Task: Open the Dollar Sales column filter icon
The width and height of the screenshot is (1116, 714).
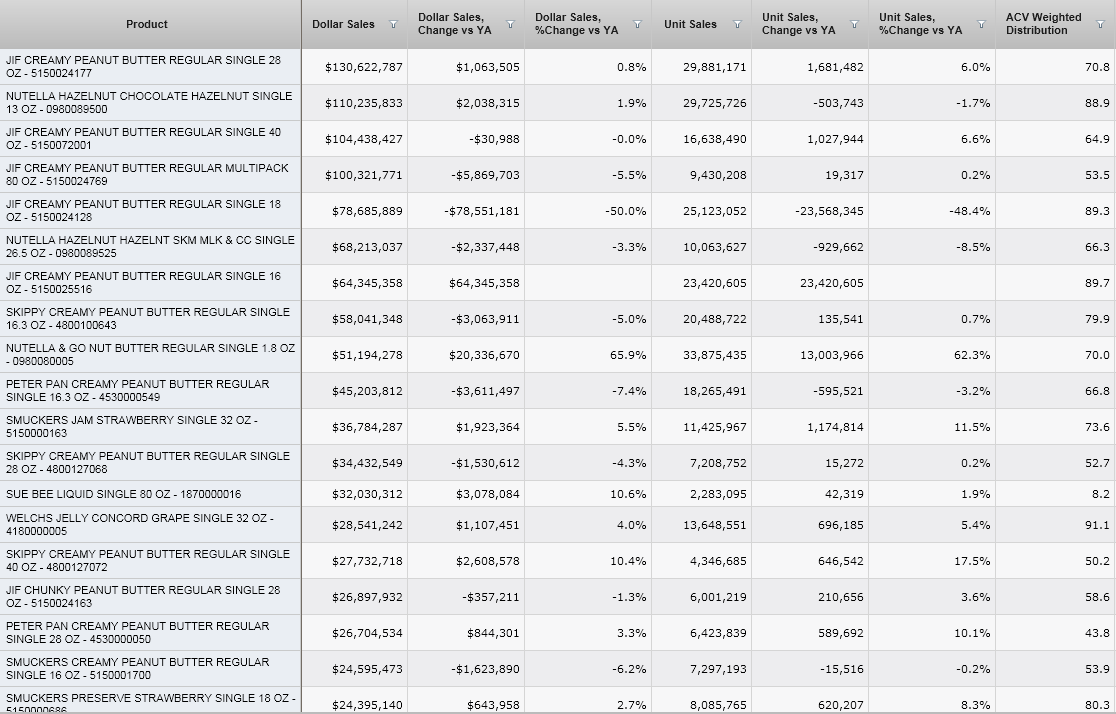Action: (393, 24)
